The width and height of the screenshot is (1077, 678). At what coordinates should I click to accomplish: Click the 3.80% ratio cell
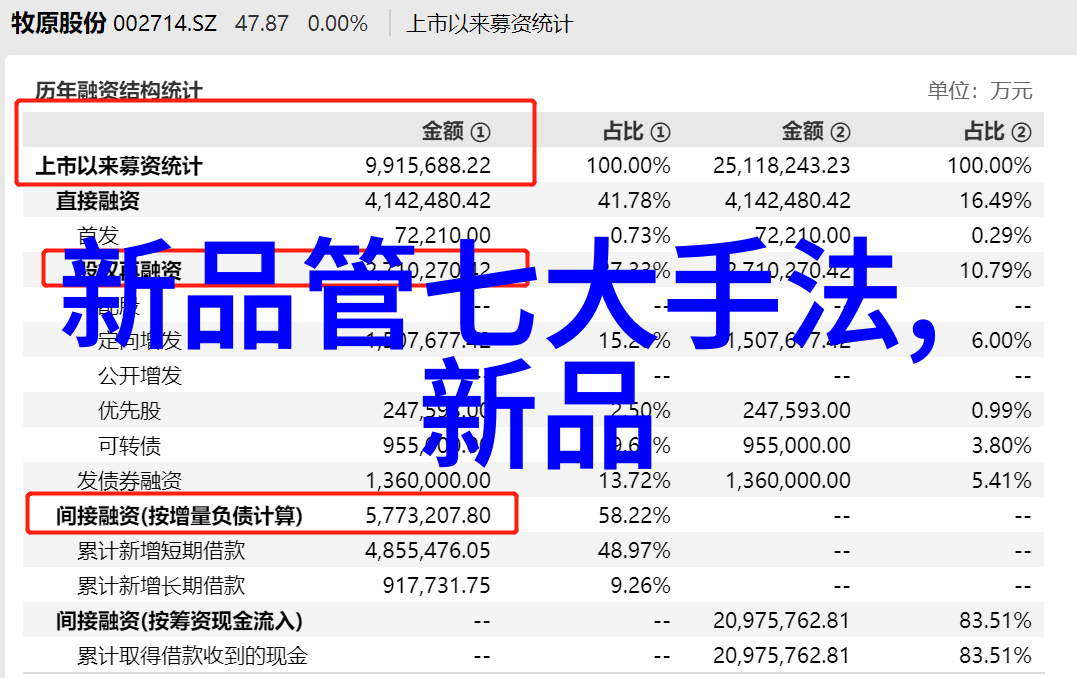tap(1001, 446)
